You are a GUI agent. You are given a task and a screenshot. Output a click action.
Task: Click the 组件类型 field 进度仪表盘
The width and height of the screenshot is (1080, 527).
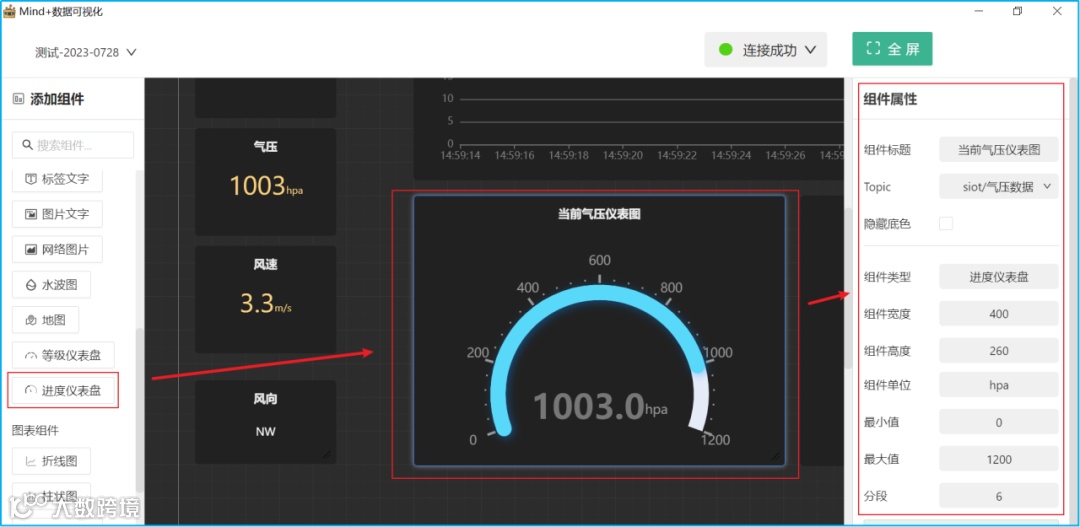(x=999, y=277)
